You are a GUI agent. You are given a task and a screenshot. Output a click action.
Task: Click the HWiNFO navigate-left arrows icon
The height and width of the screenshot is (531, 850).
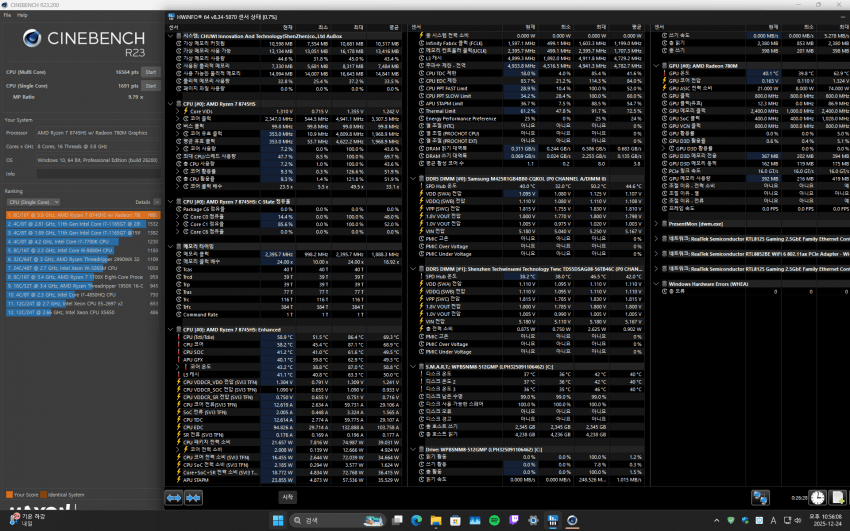pyautogui.click(x=173, y=496)
